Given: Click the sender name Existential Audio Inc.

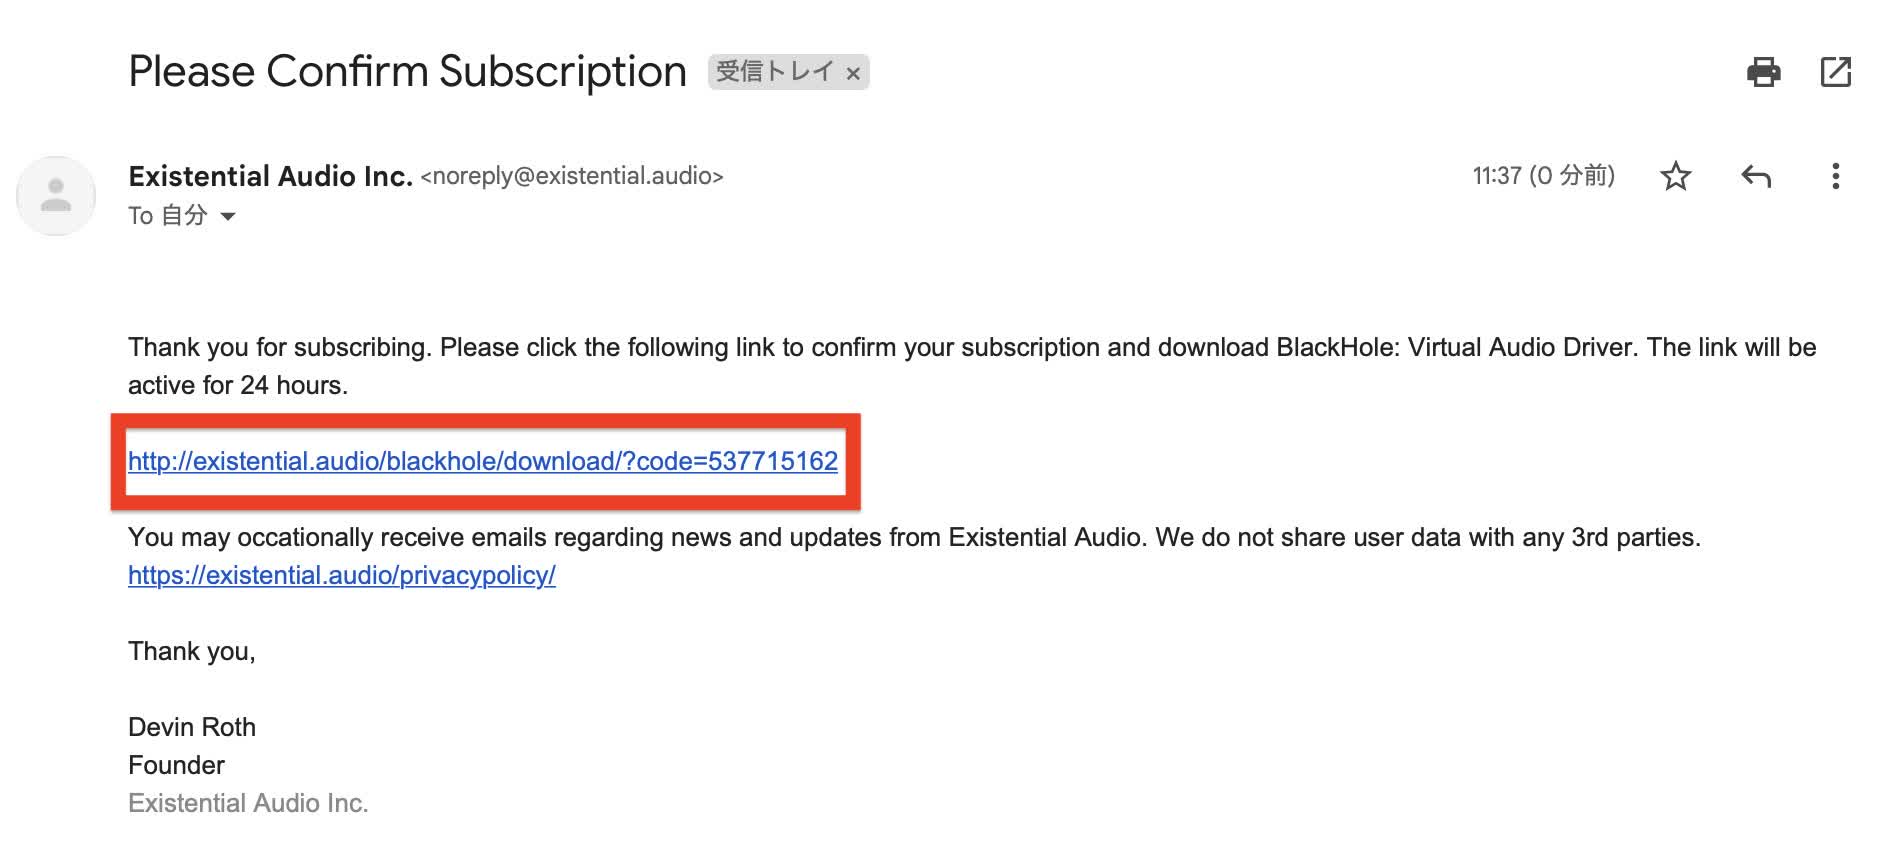Looking at the screenshot, I should click(x=270, y=176).
